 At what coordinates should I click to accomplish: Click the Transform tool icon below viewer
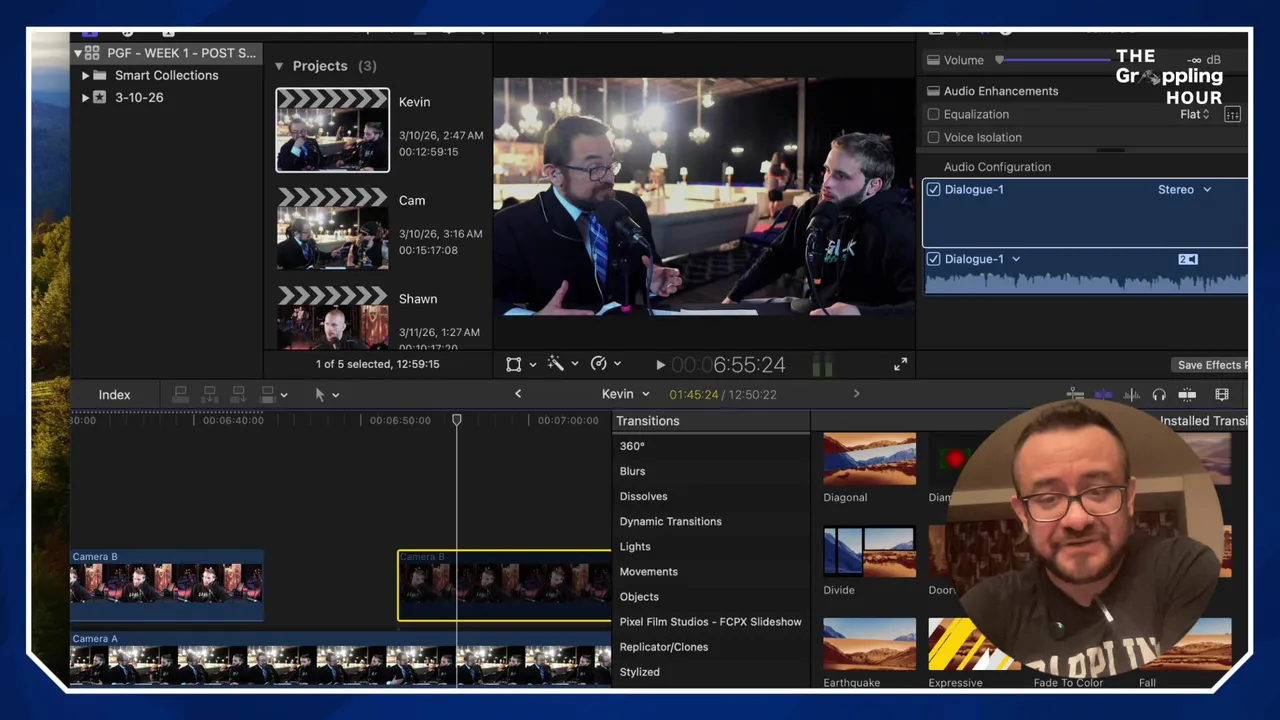pyautogui.click(x=513, y=365)
